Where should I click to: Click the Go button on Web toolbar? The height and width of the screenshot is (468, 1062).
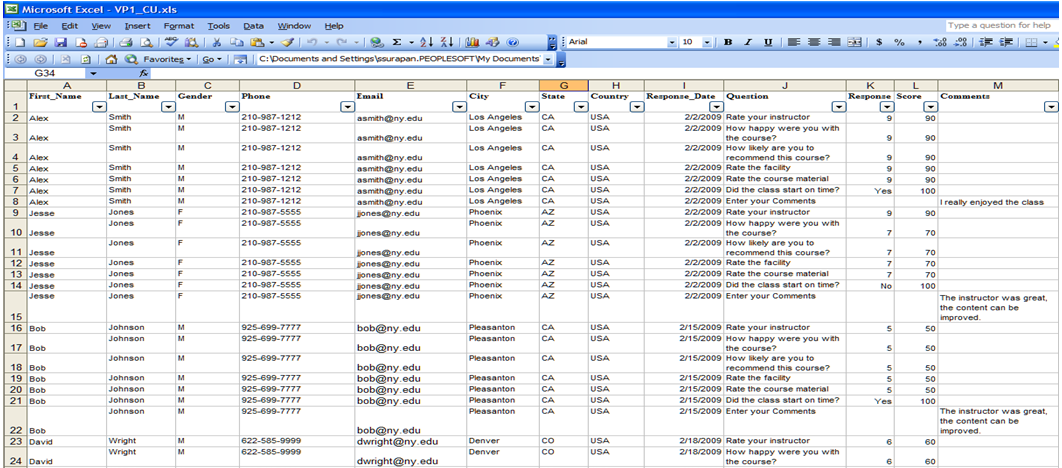tap(213, 60)
